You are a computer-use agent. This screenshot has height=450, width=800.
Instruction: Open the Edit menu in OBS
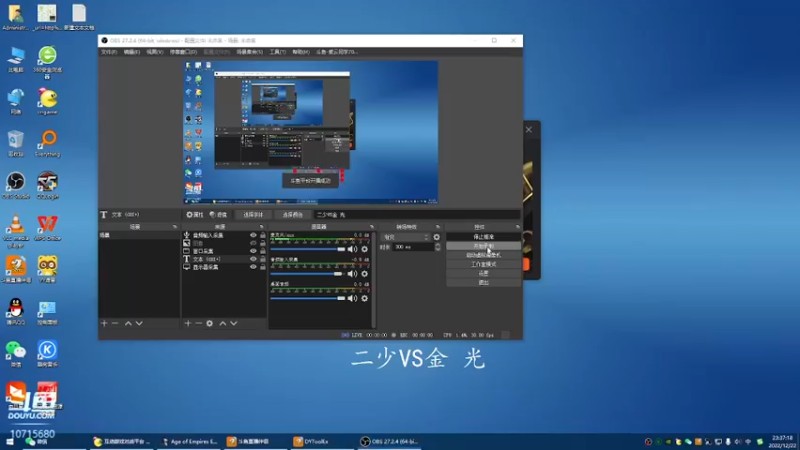click(132, 52)
